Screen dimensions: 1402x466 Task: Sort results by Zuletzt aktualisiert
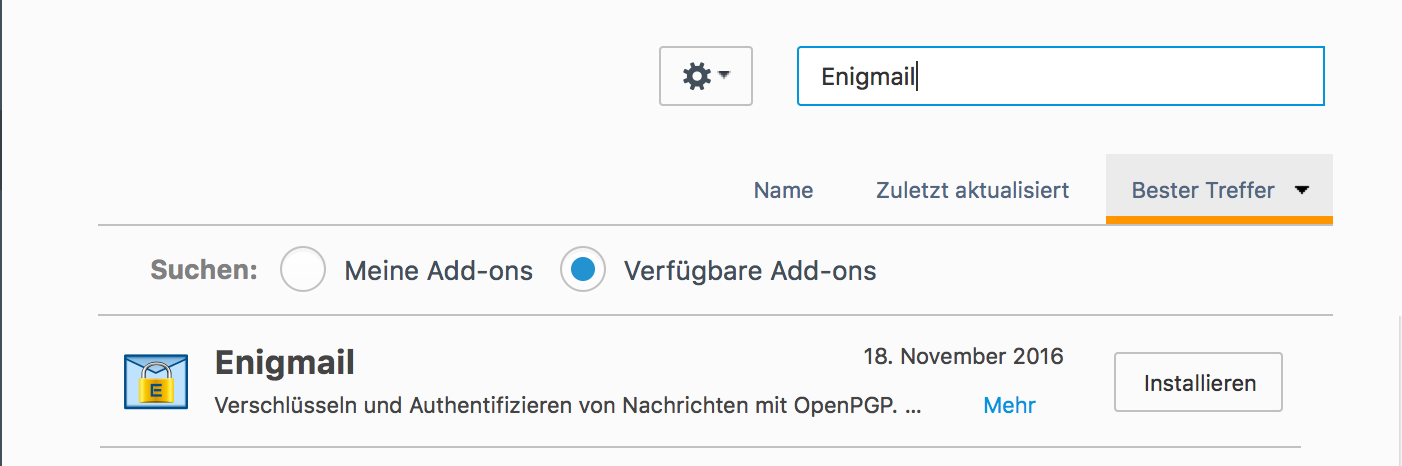tap(973, 190)
